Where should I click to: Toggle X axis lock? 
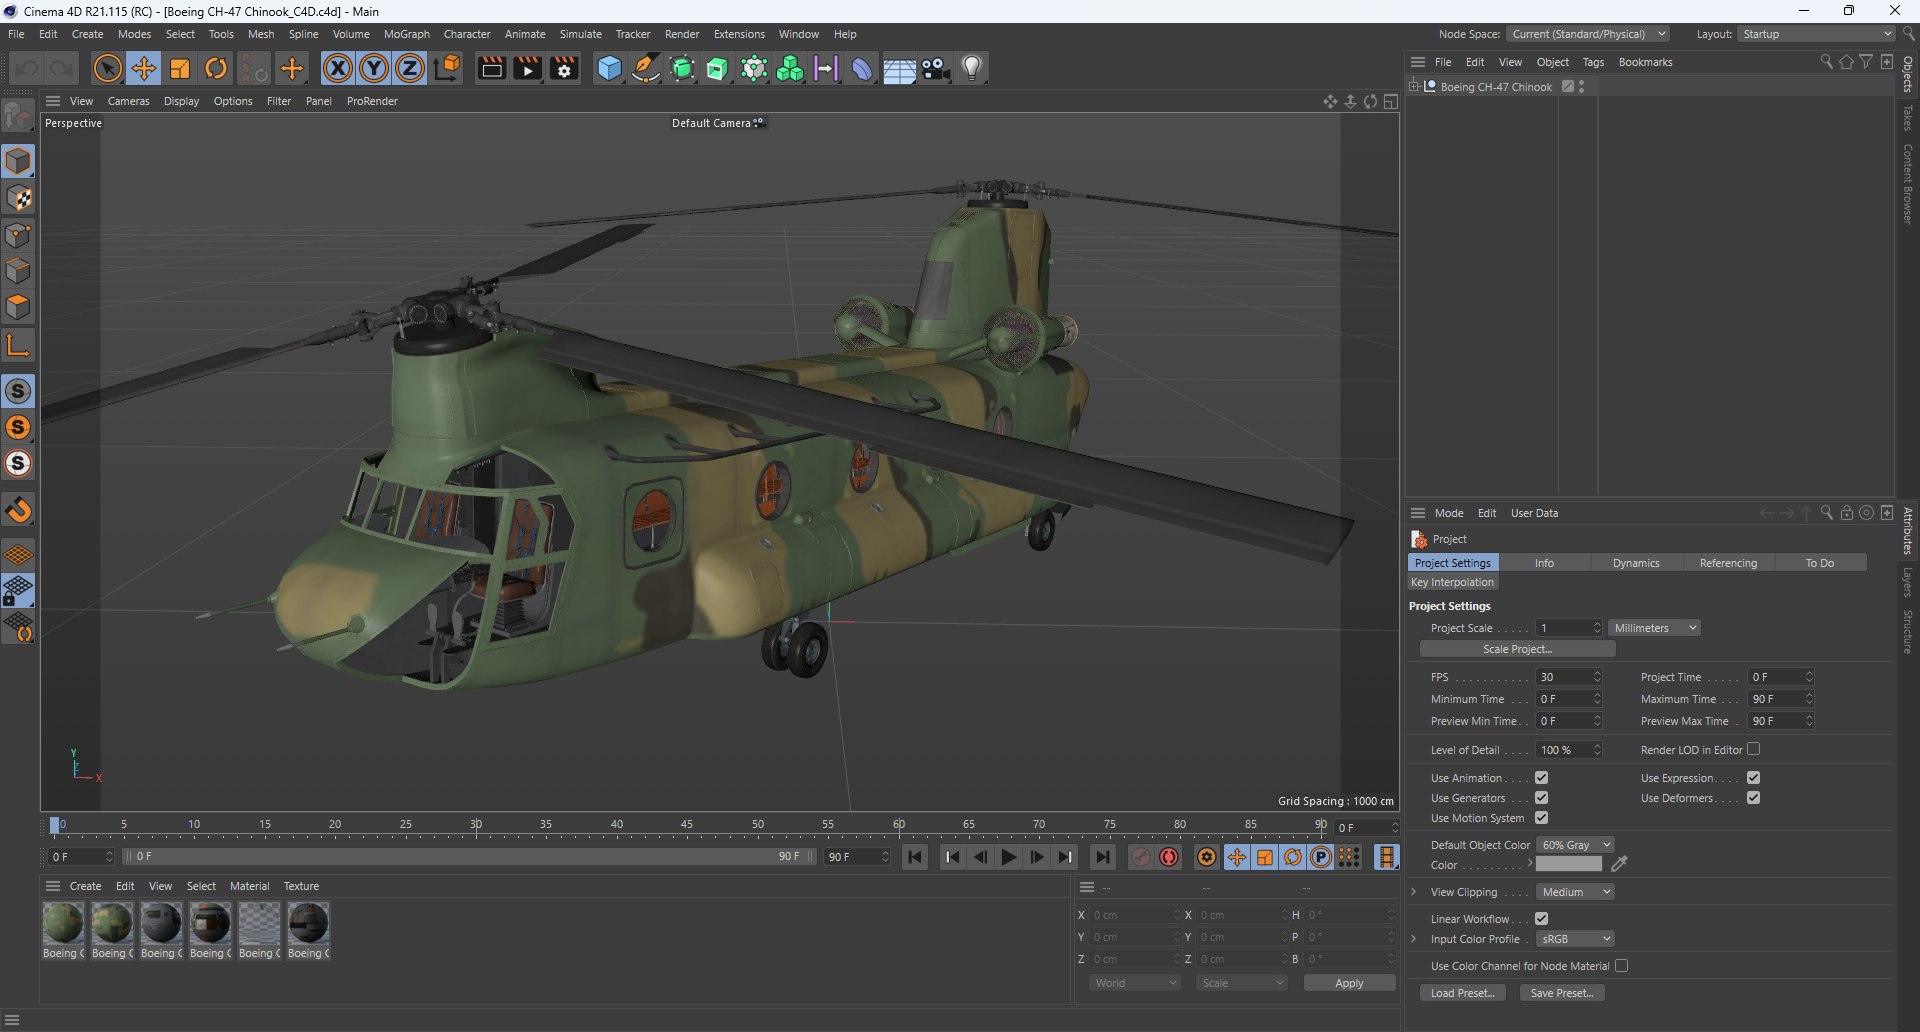coord(338,68)
